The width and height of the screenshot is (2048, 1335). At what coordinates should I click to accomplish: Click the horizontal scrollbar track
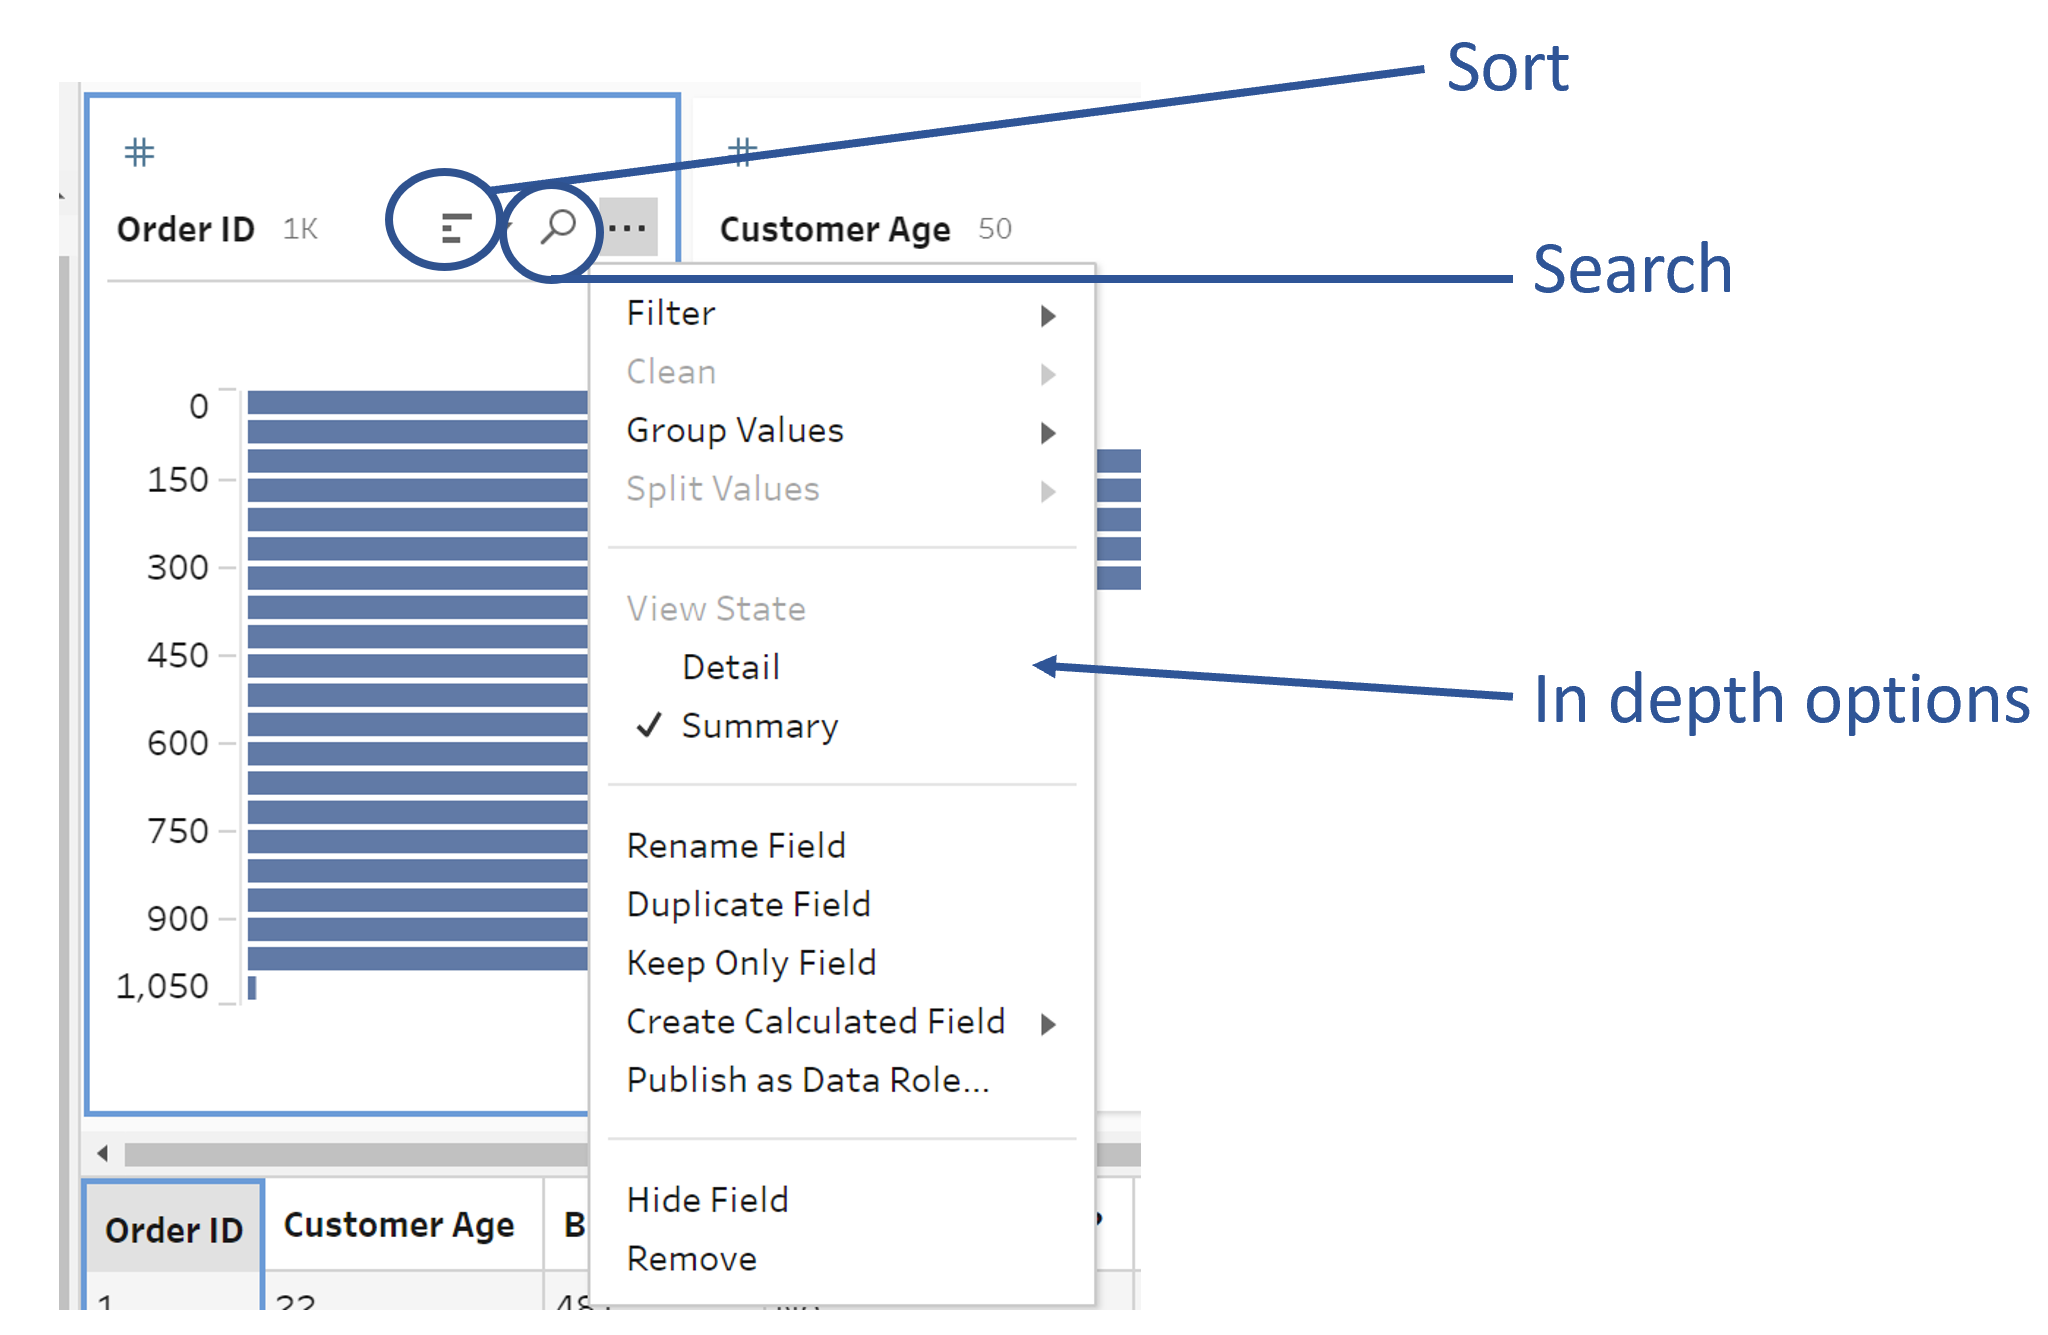(350, 1154)
